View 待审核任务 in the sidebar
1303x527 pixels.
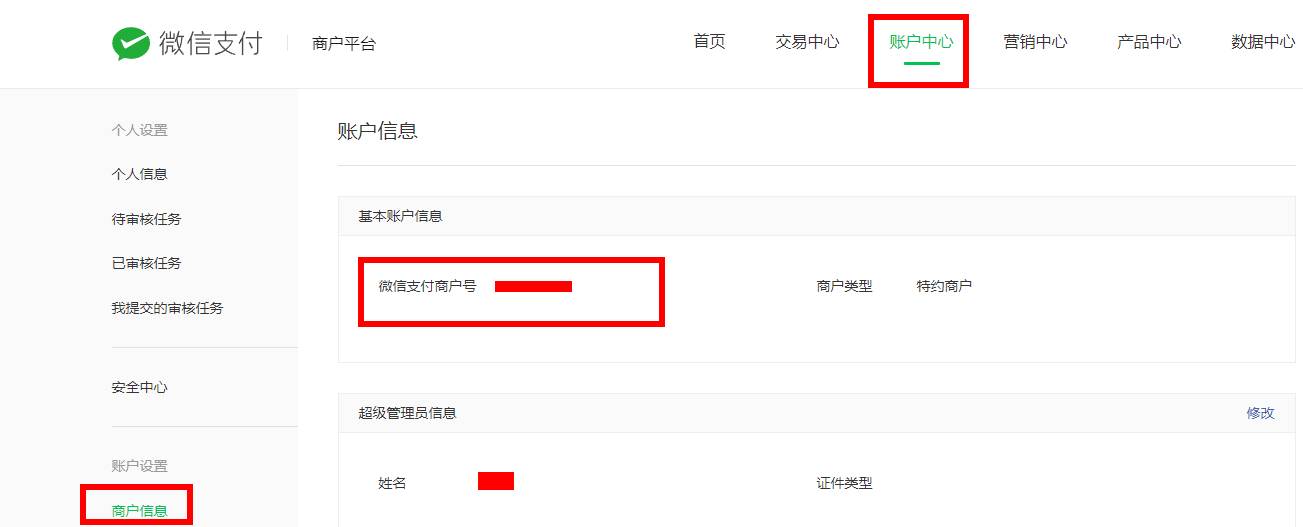coord(146,219)
